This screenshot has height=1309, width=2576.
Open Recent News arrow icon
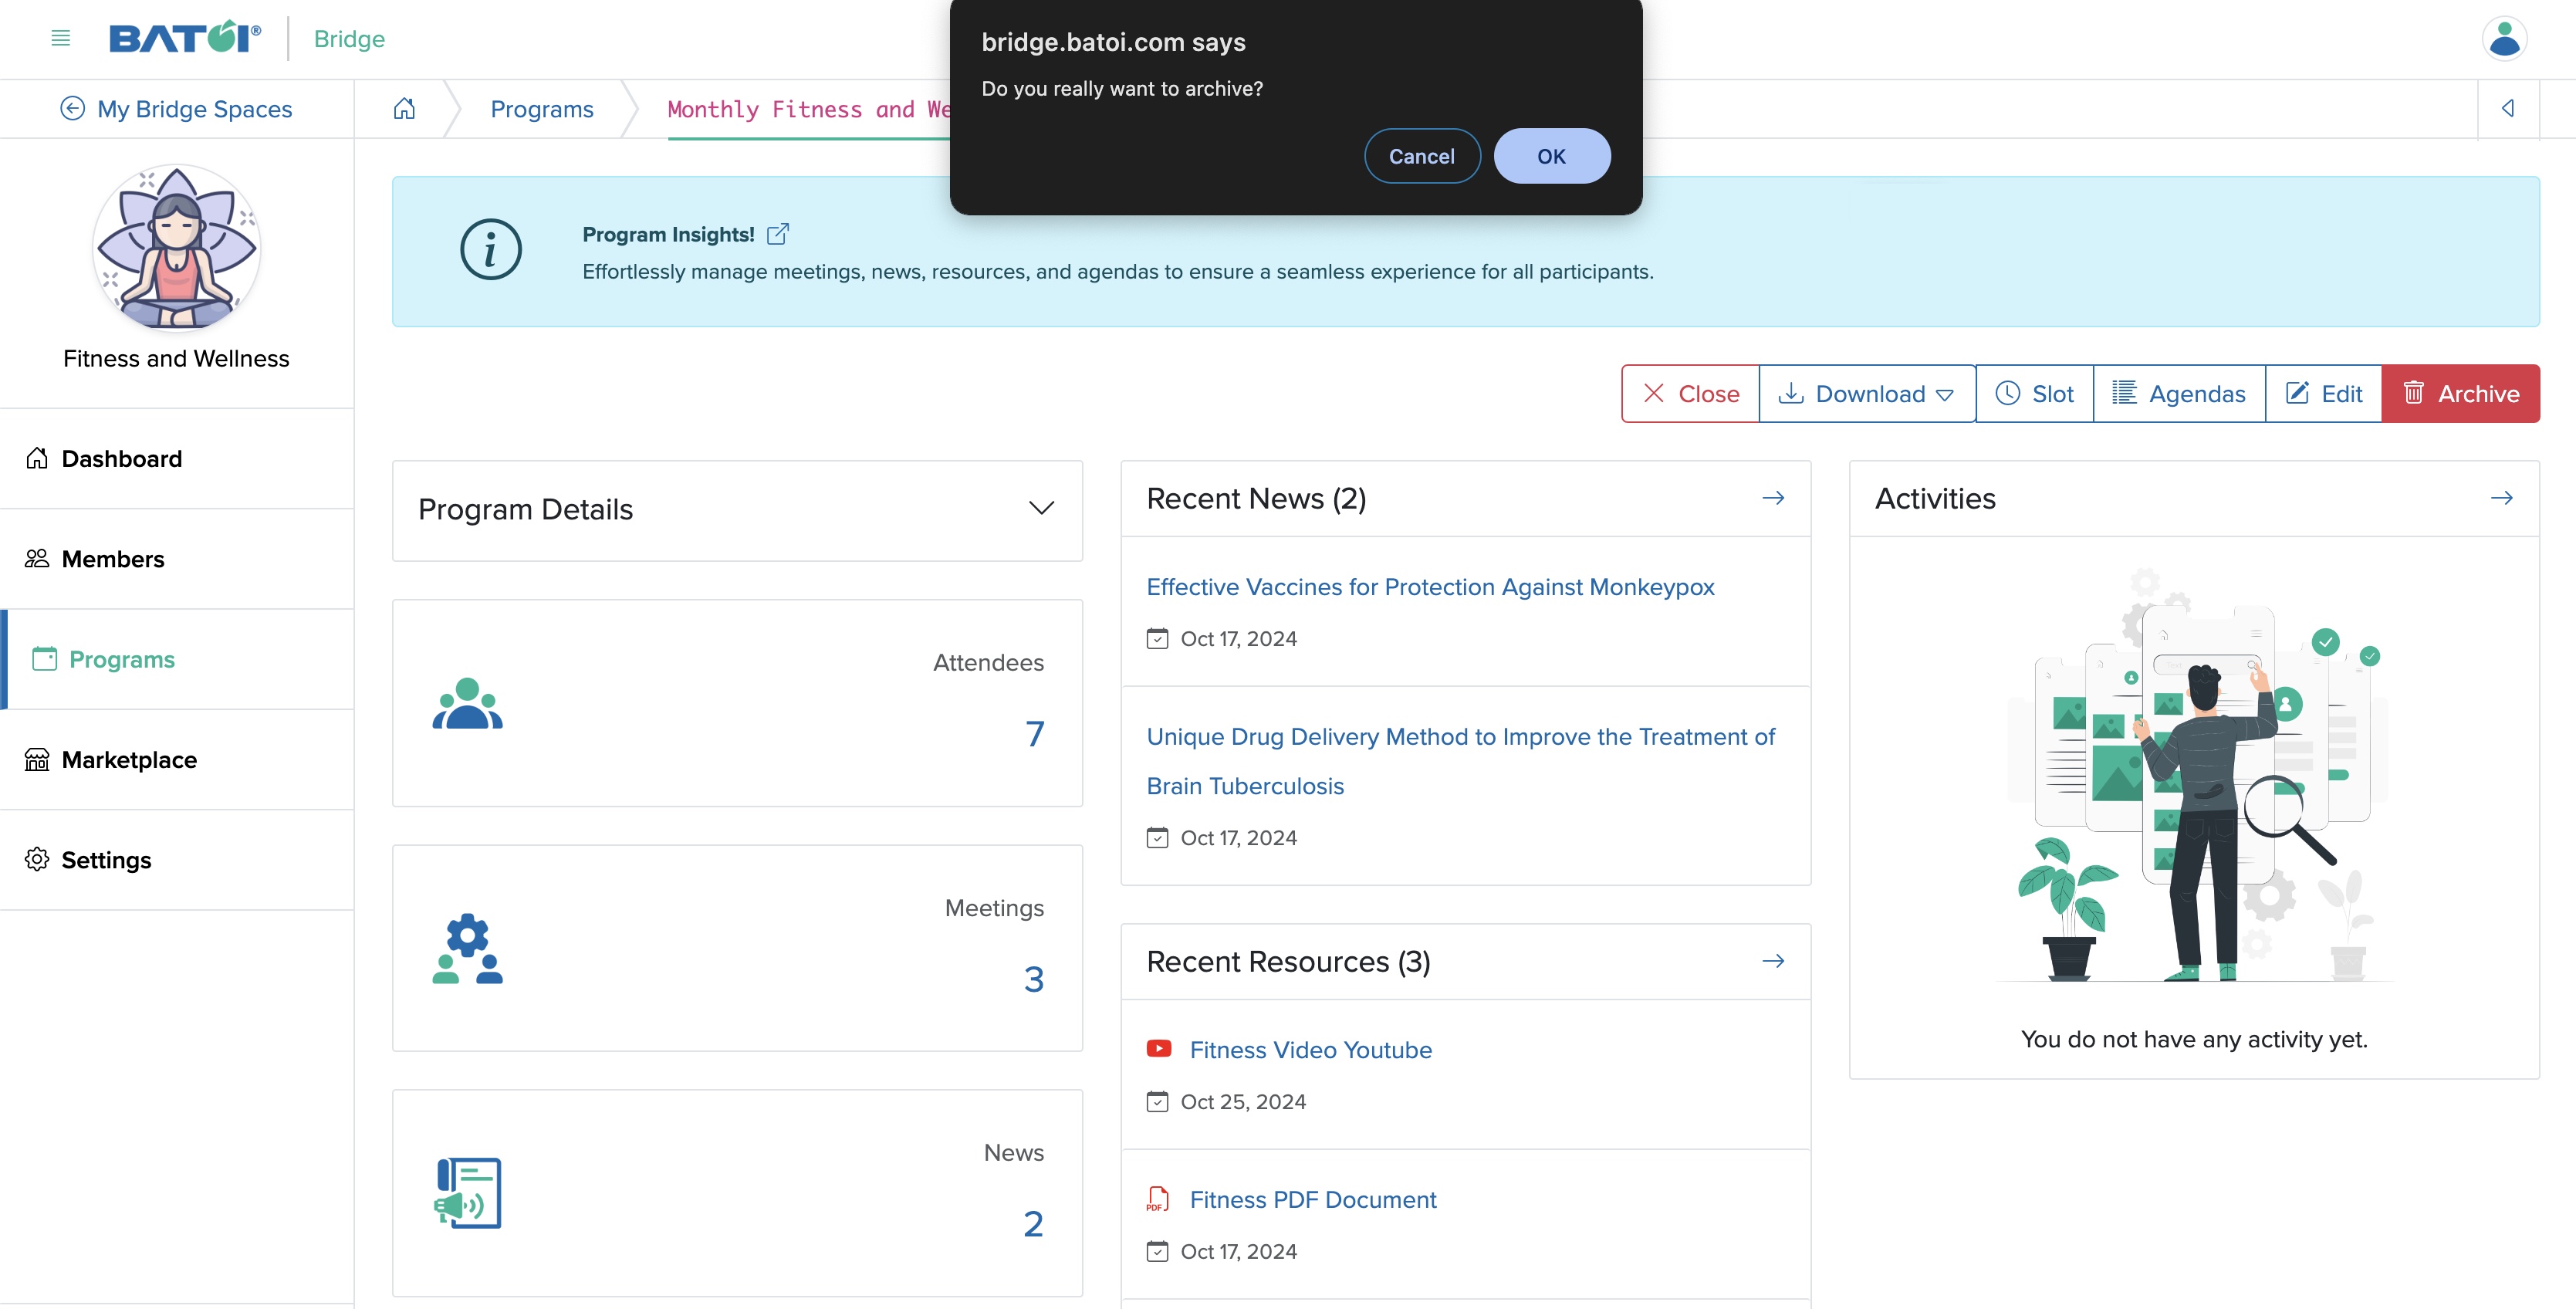click(x=1773, y=498)
